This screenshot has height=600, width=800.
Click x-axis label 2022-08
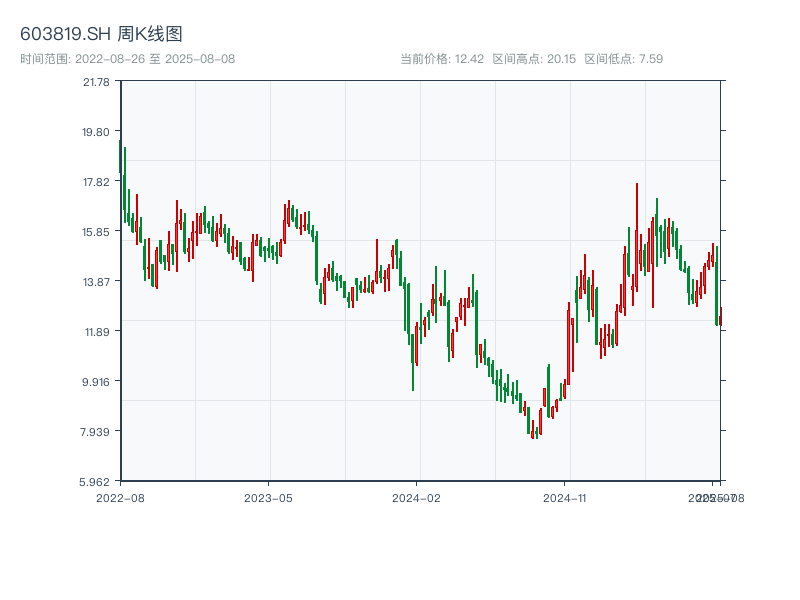point(120,498)
